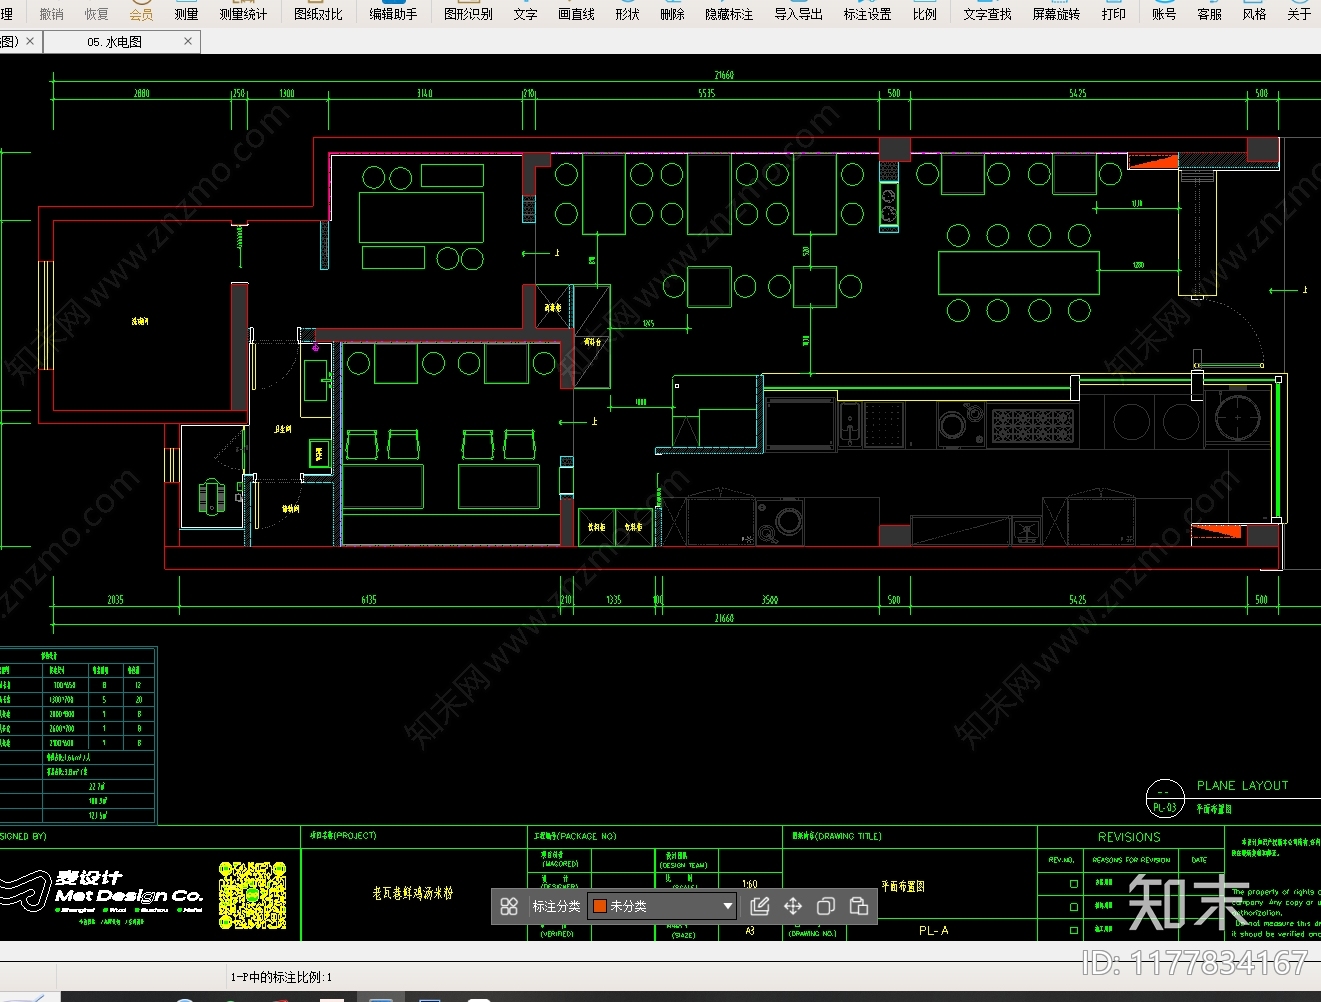Click the 删除 delete button
Image resolution: width=1321 pixels, height=1002 pixels.
tap(672, 14)
